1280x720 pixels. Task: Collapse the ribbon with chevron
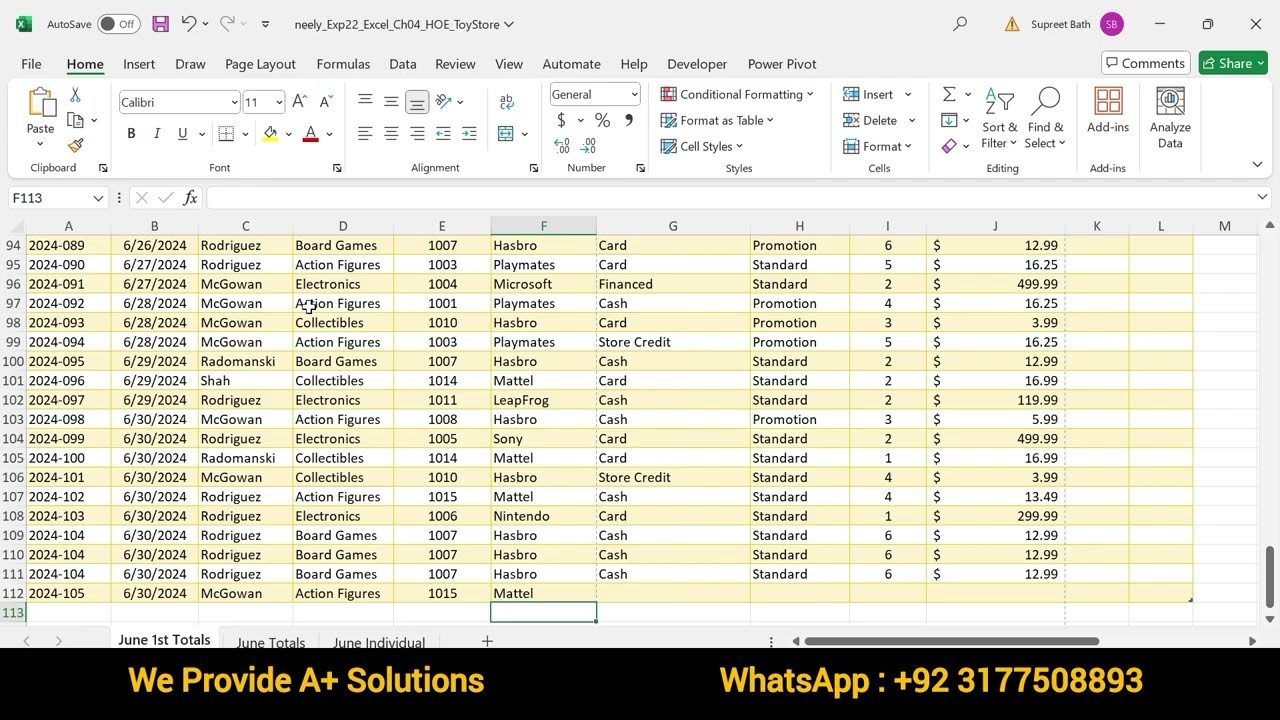pos(1257,165)
